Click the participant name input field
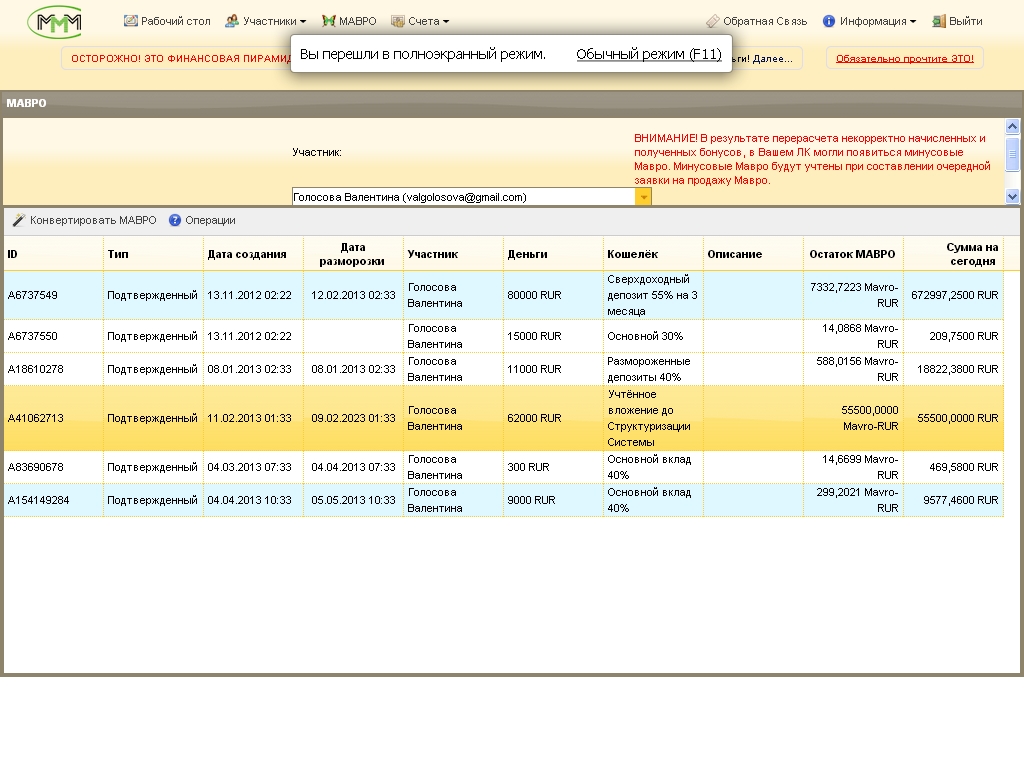 click(463, 197)
